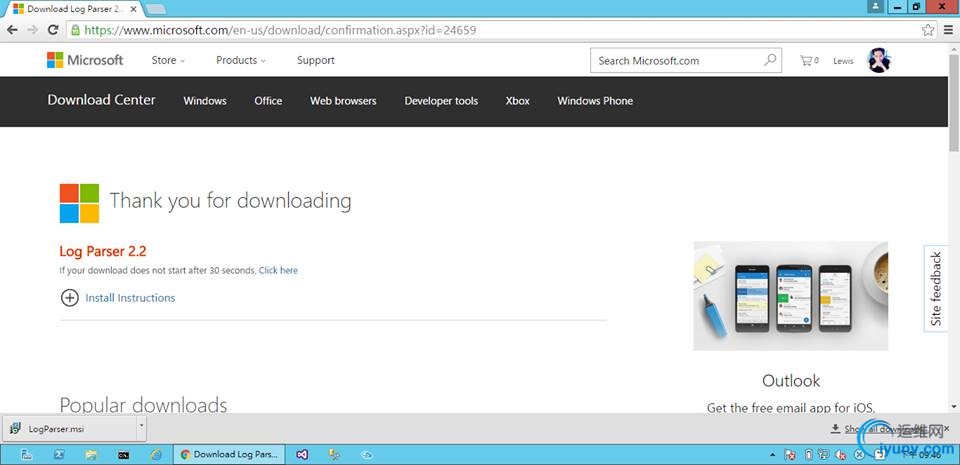Click the Lewis account name
Image resolution: width=960 pixels, height=465 pixels.
click(x=843, y=61)
